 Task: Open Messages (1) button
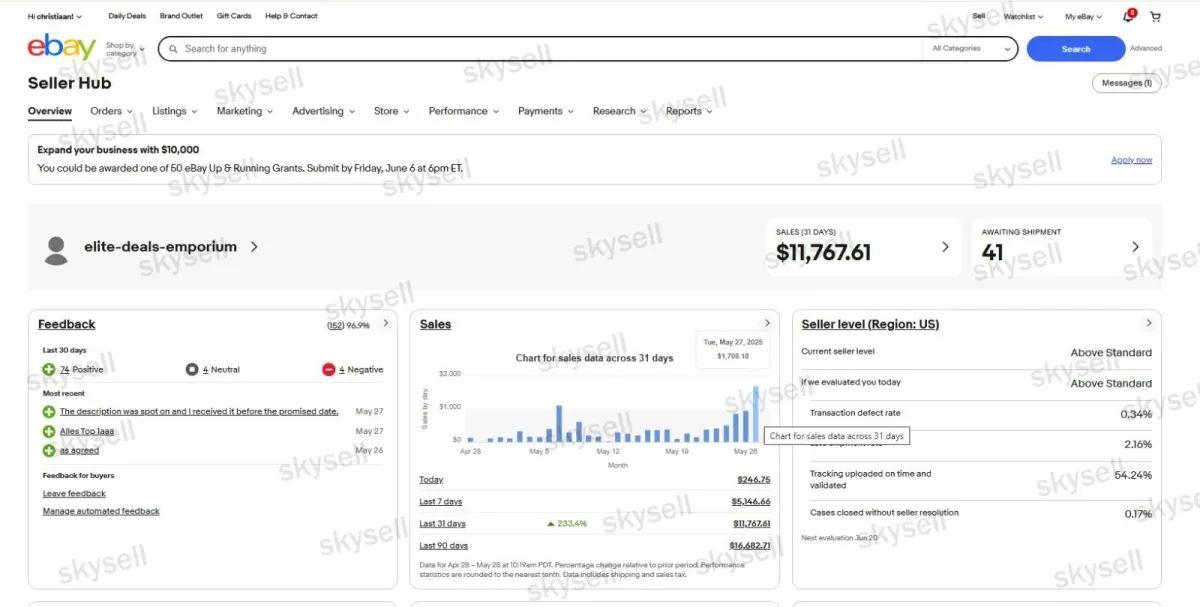(1126, 83)
